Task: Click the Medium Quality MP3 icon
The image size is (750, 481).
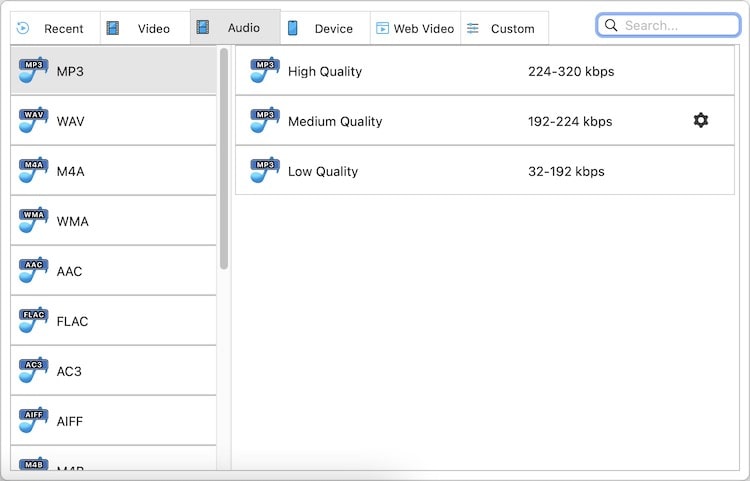Action: pyautogui.click(x=265, y=120)
